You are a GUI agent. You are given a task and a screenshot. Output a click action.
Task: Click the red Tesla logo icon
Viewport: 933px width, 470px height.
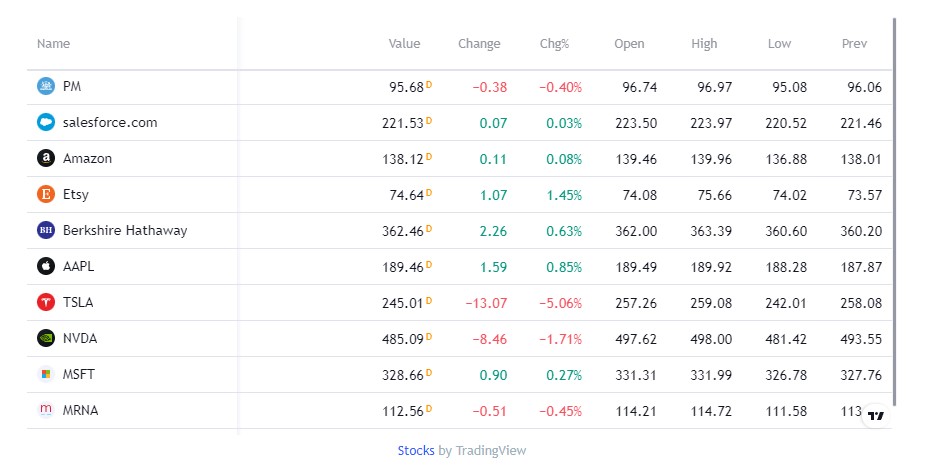coord(46,302)
